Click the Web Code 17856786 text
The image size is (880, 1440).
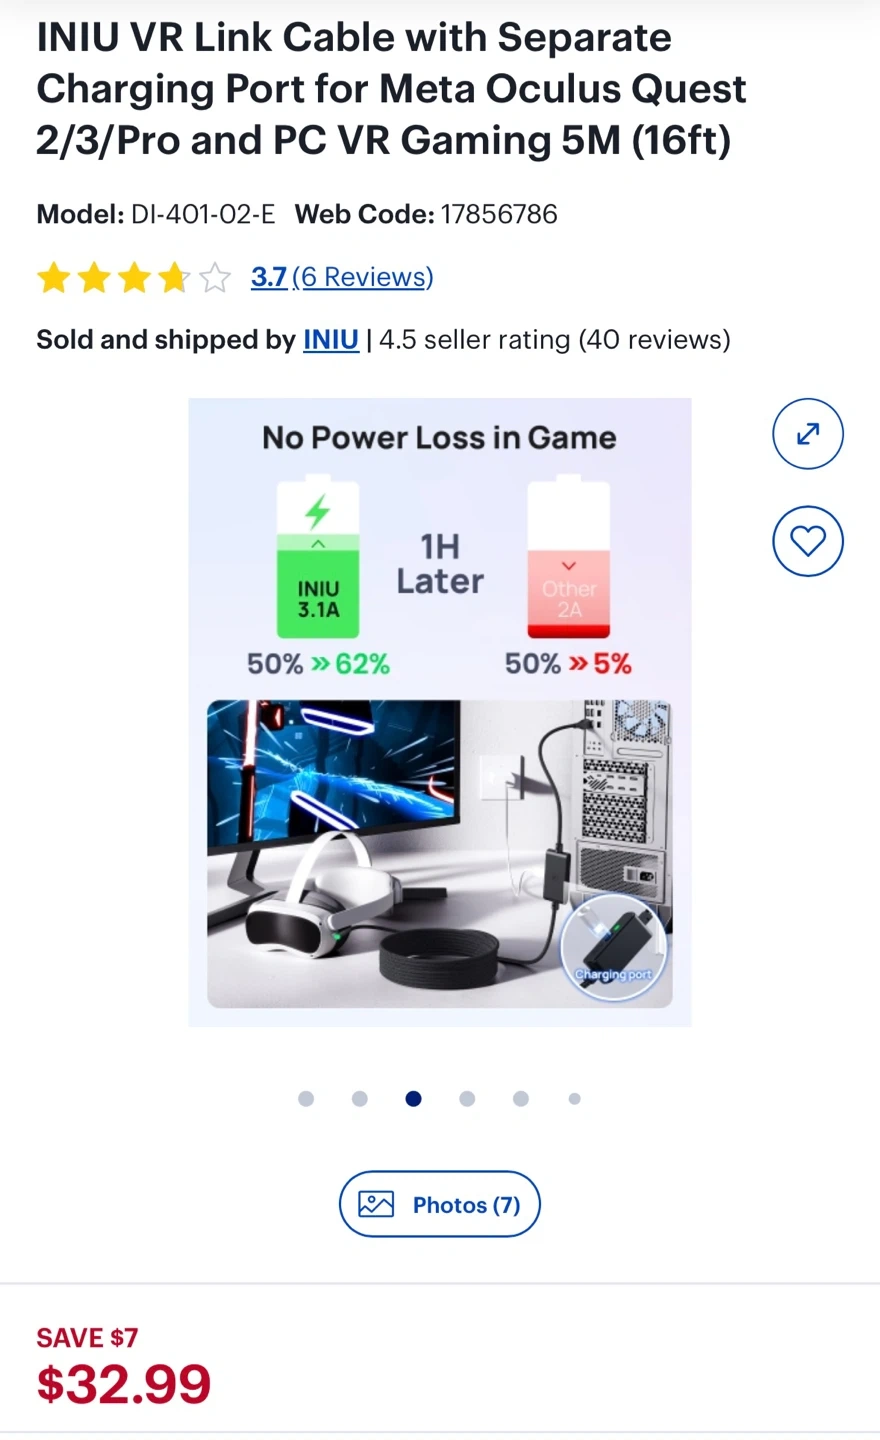426,214
